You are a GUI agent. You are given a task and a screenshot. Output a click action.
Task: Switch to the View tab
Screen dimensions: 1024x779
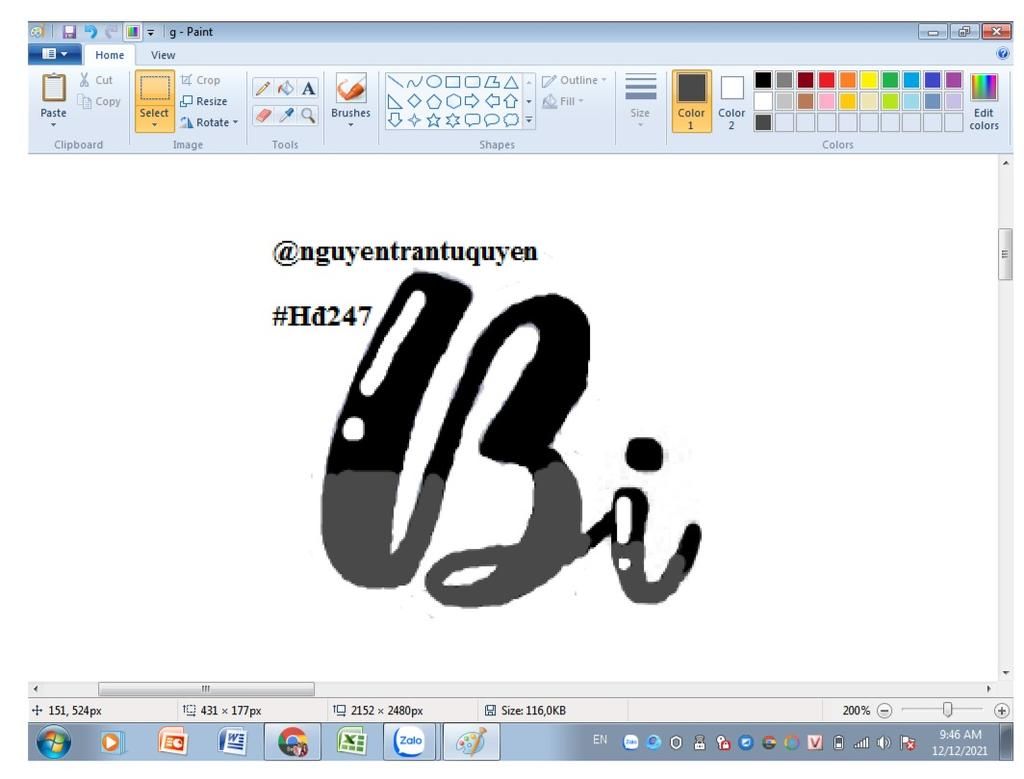click(163, 55)
